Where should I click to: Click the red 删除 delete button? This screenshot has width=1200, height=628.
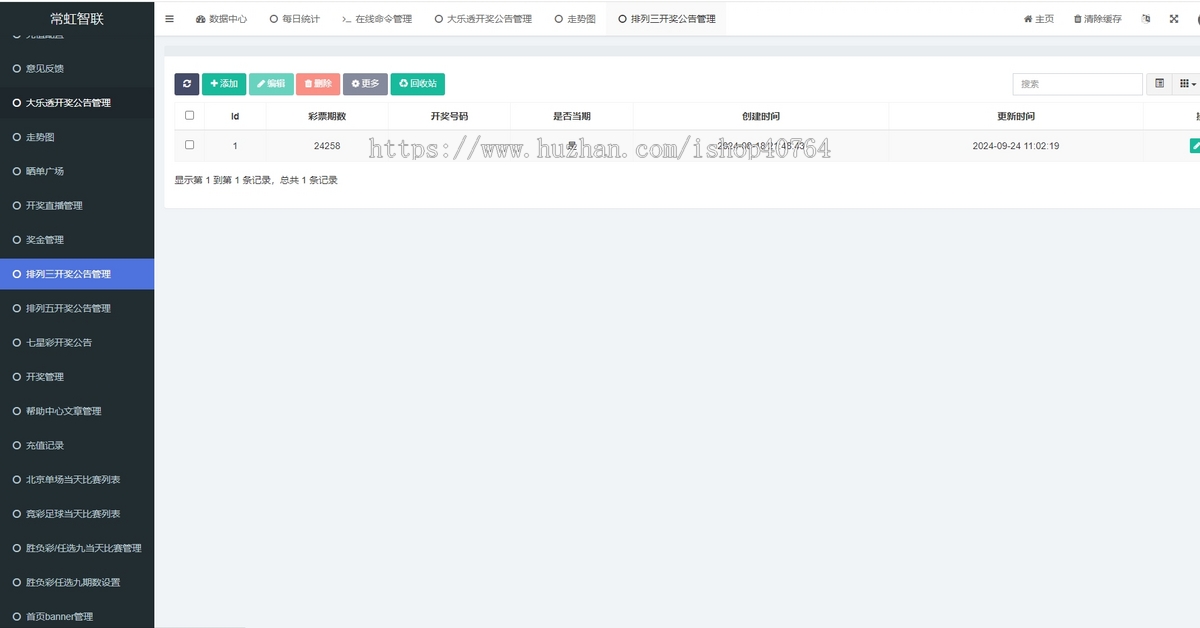coord(318,84)
